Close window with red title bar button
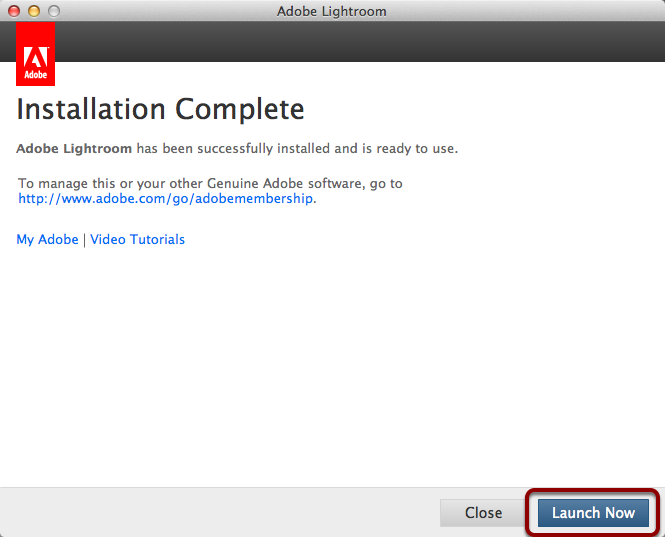This screenshot has height=537, width=665. click(x=14, y=11)
